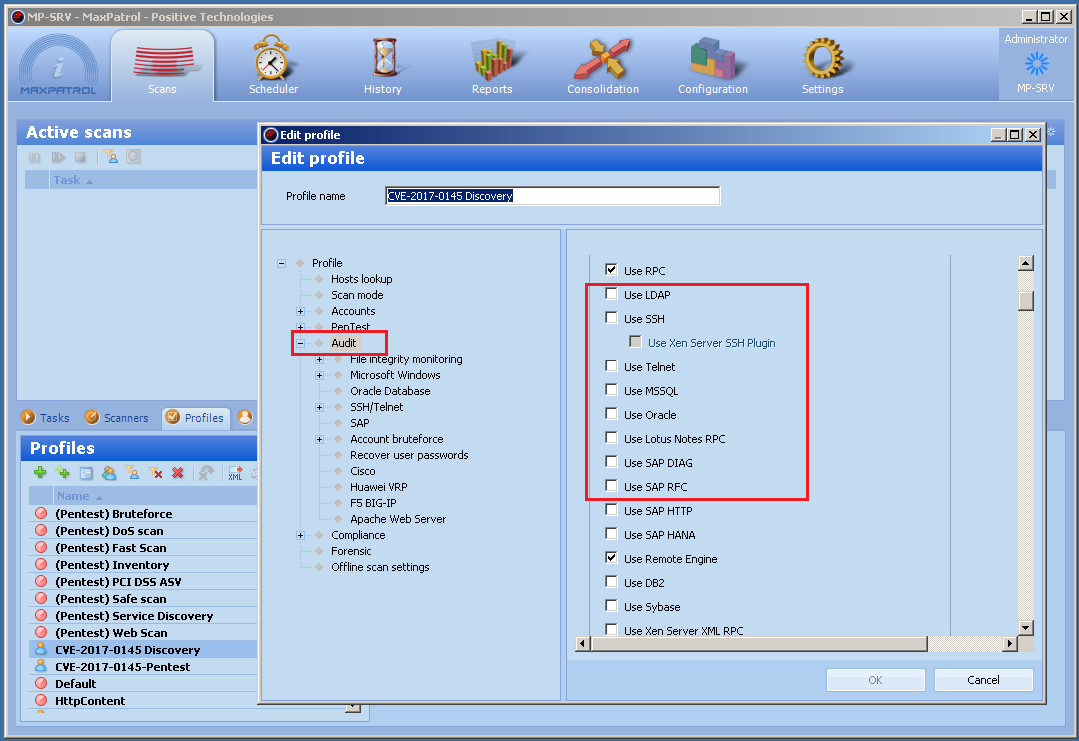Enable the Use LDAP checkbox
The height and width of the screenshot is (741, 1079).
(611, 294)
